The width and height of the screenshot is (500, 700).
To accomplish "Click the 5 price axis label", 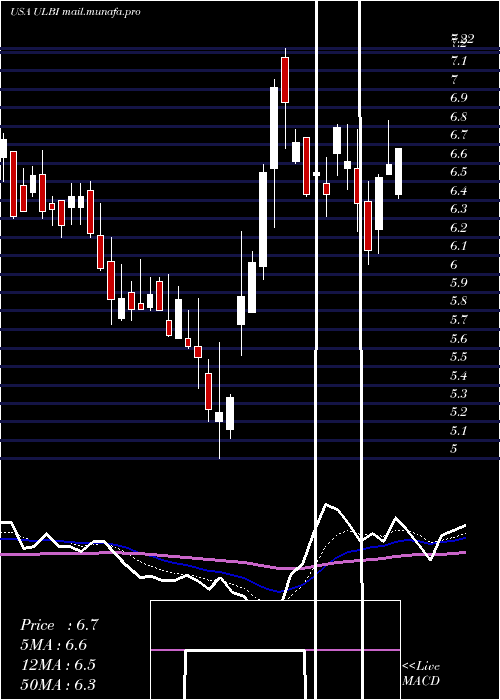I will pos(454,450).
